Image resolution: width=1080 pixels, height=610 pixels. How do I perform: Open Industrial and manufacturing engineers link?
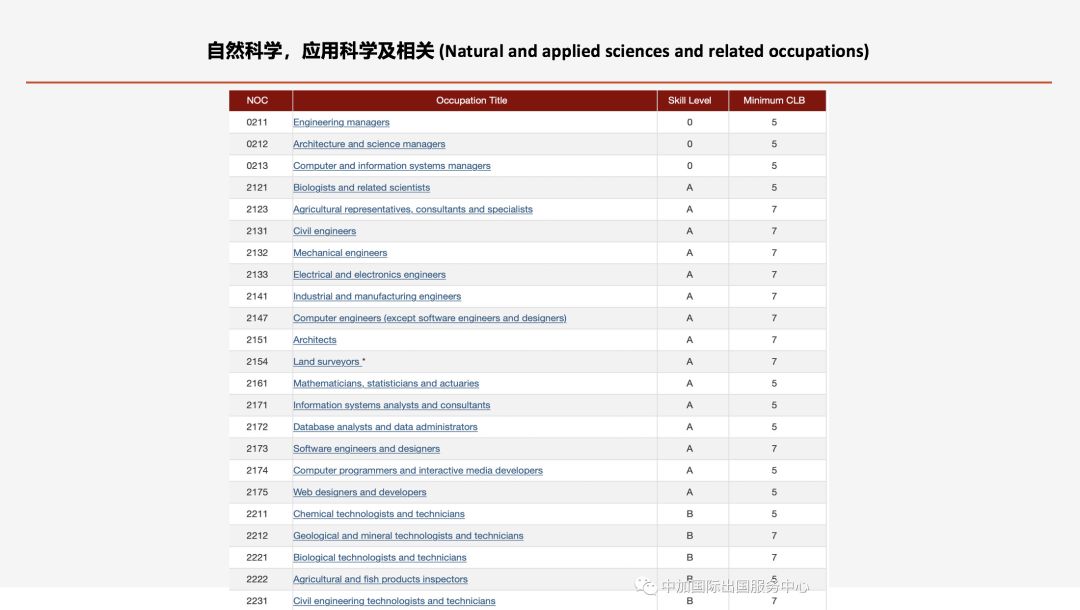[377, 297]
